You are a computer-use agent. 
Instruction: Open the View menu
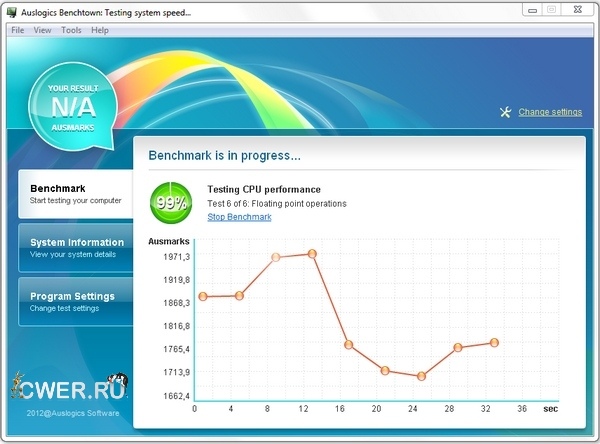(x=42, y=30)
